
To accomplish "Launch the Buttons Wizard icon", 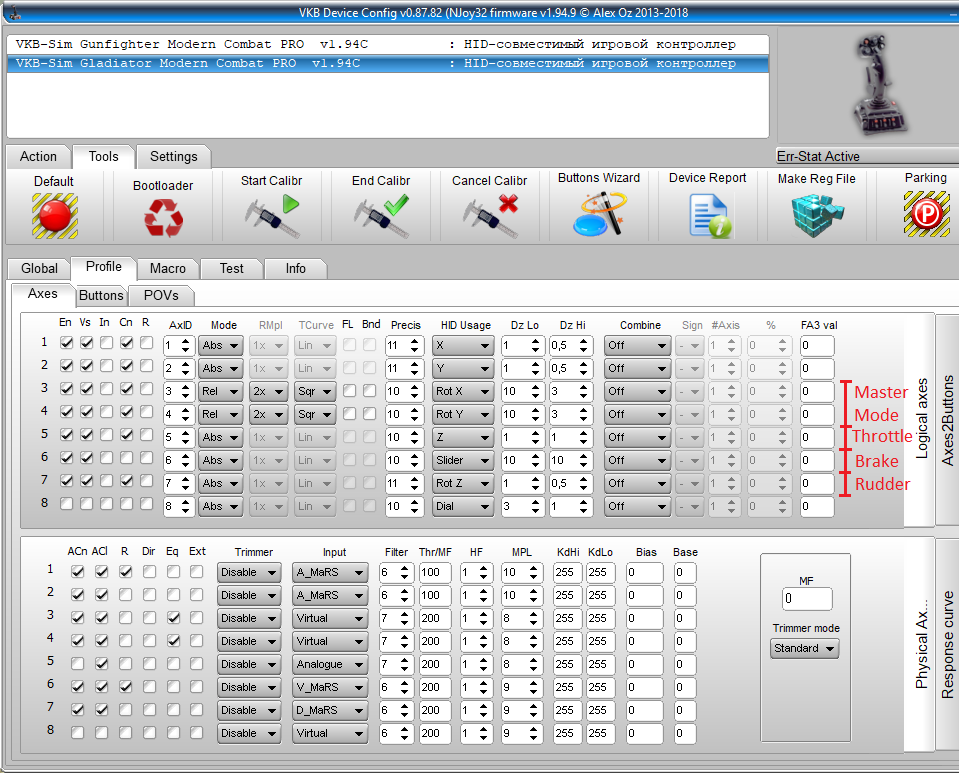I will [599, 214].
